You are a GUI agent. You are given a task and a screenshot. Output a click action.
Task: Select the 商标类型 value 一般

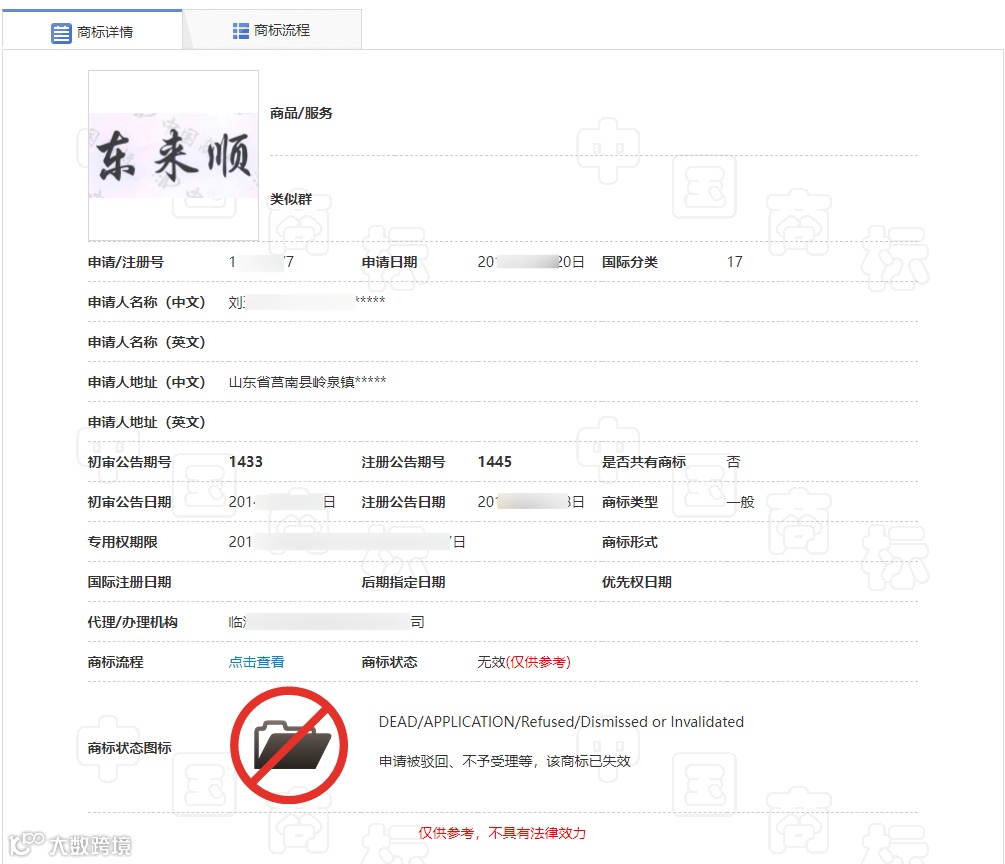pyautogui.click(x=740, y=502)
